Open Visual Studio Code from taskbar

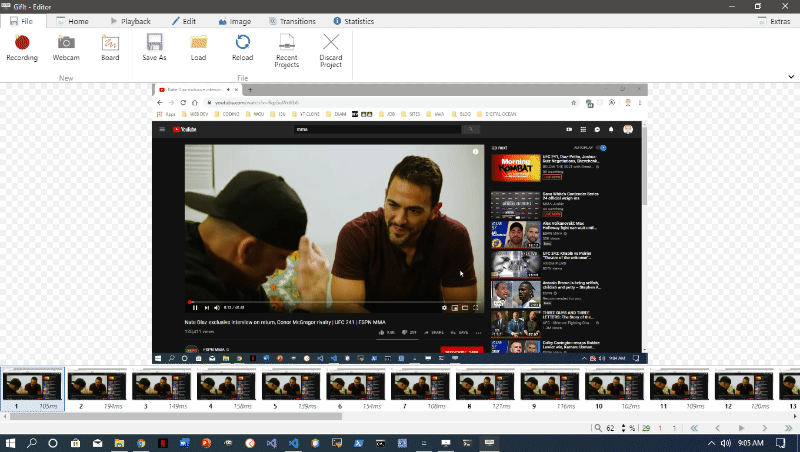(x=293, y=443)
